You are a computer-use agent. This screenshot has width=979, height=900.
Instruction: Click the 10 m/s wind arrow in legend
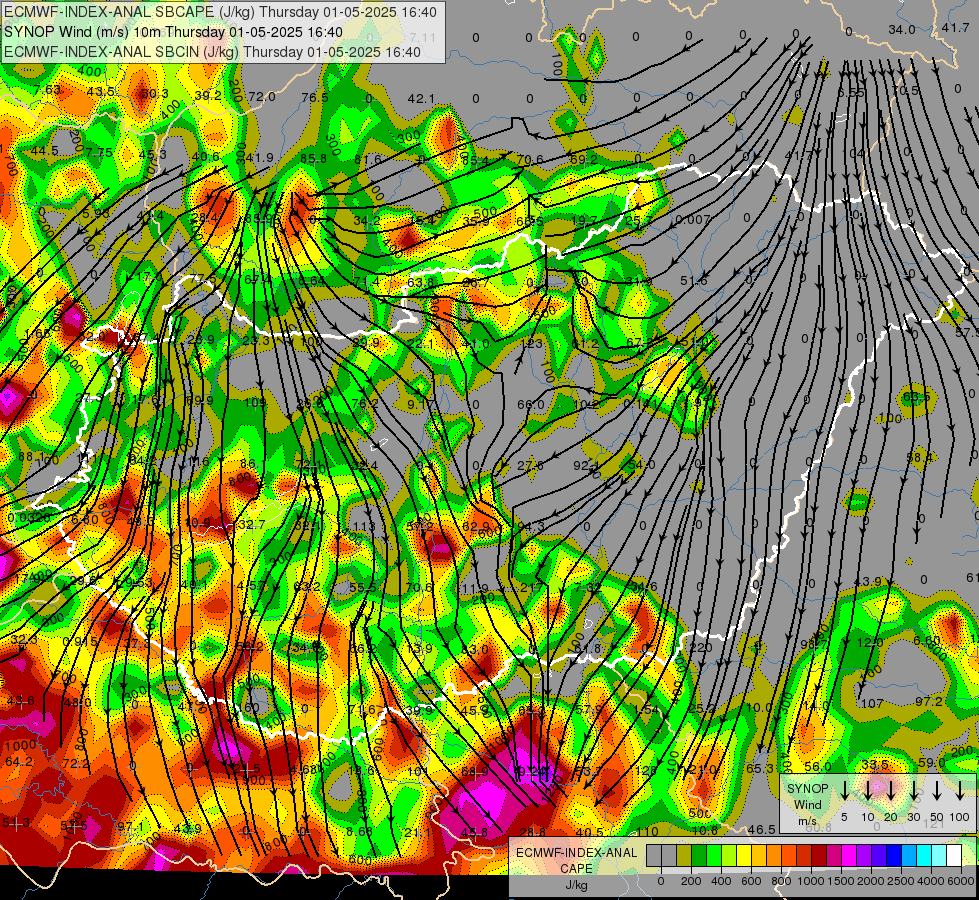867,791
